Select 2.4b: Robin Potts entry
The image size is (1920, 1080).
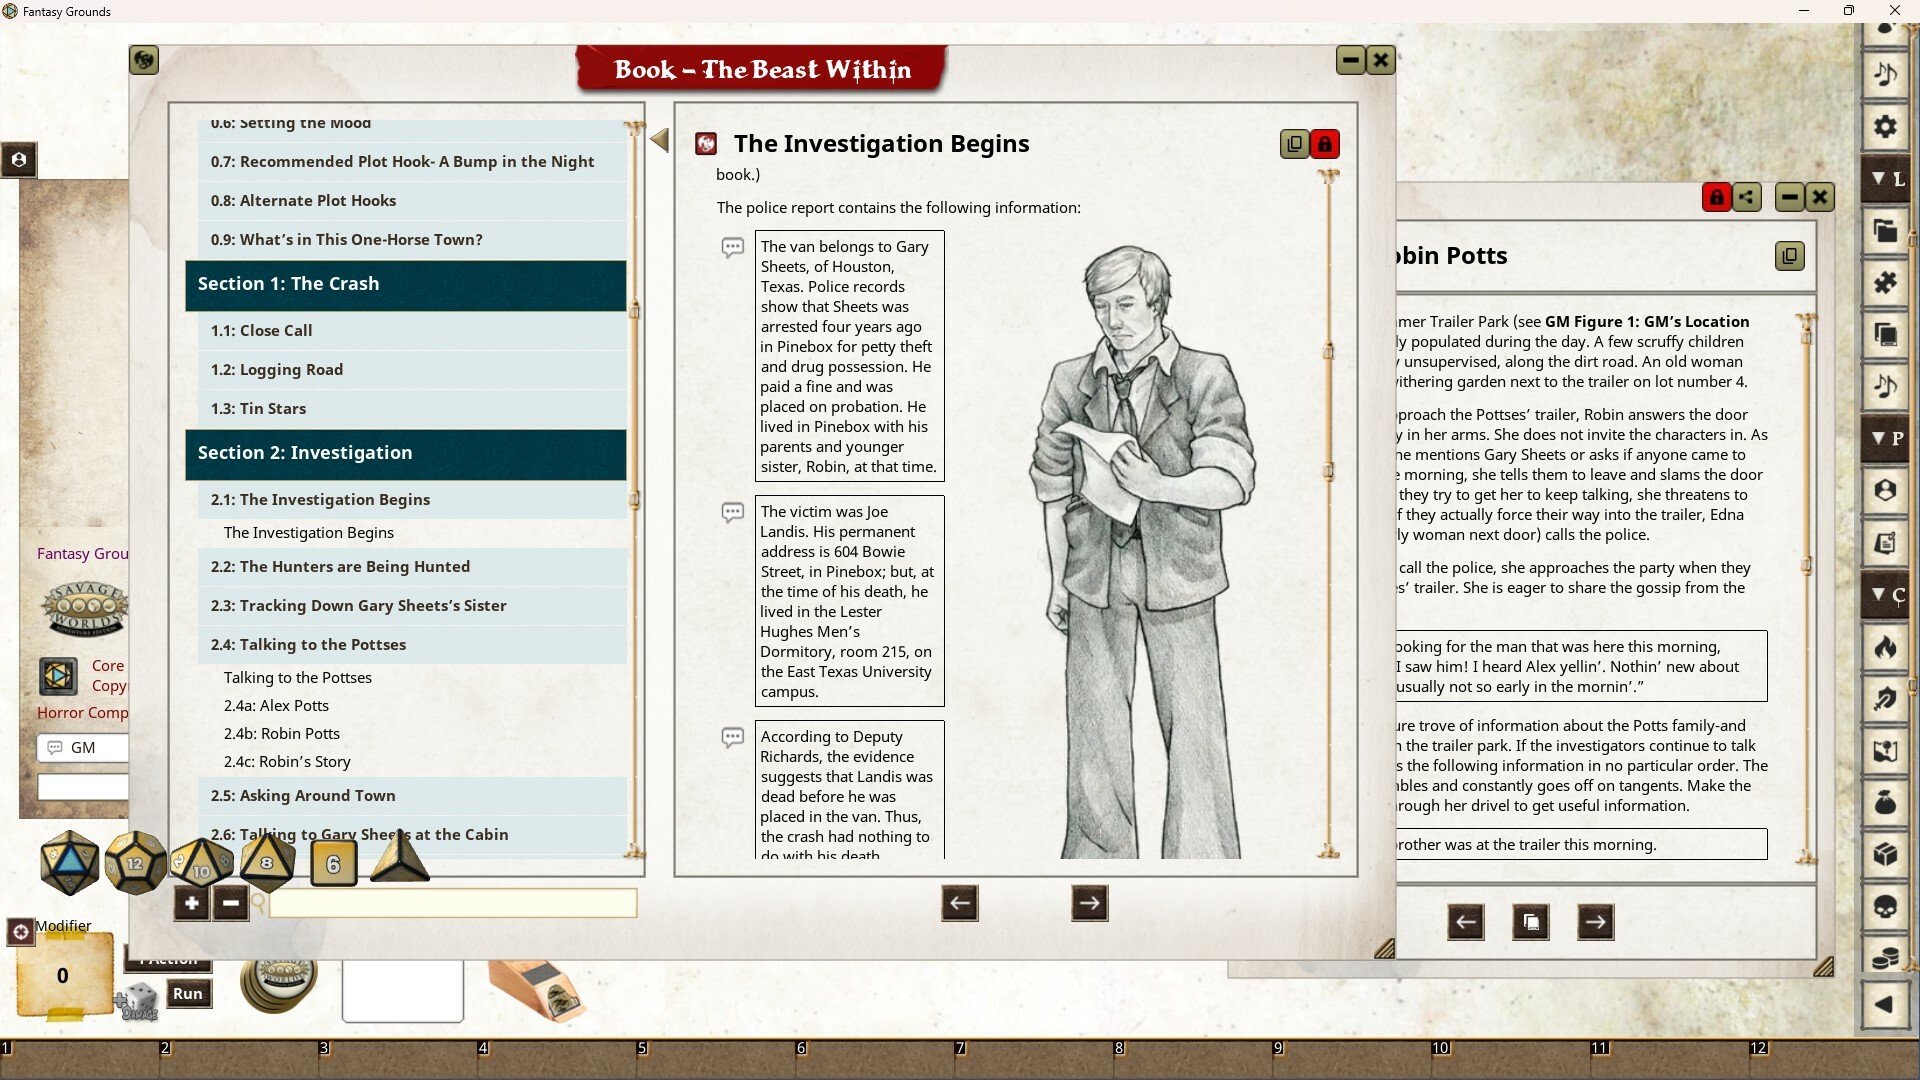coord(282,734)
